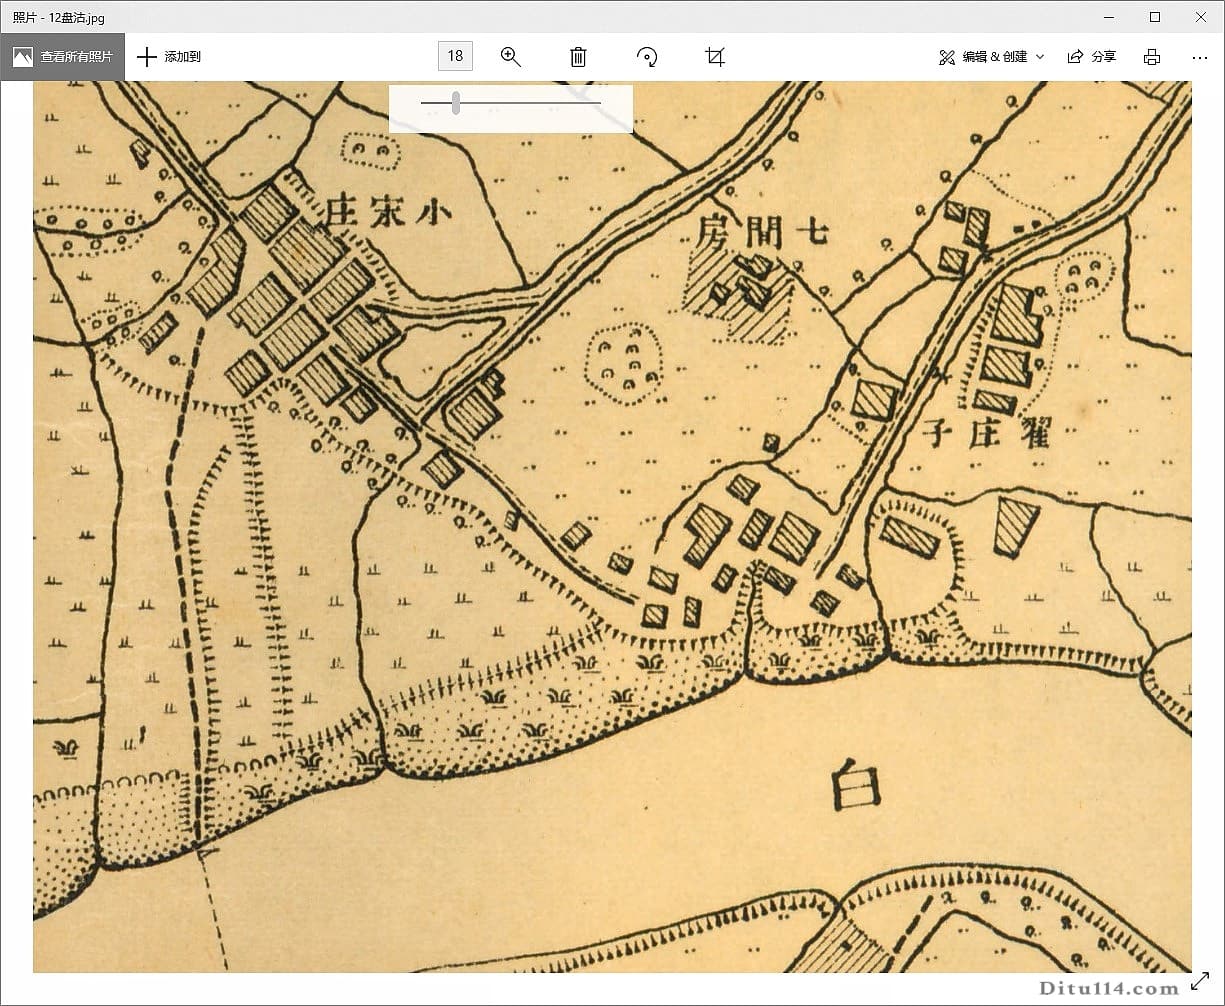This screenshot has width=1225, height=1006.
Task: Expand the Edit & Create dropdown chevron
Action: coord(1040,57)
